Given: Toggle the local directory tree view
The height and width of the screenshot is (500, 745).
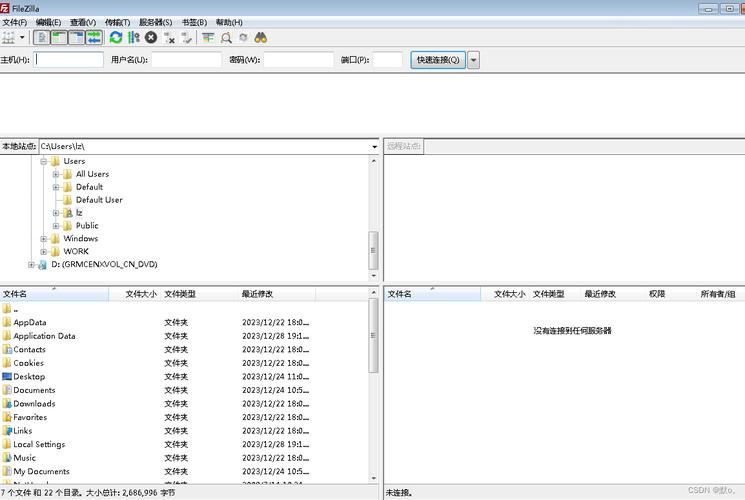Looking at the screenshot, I should (59, 38).
